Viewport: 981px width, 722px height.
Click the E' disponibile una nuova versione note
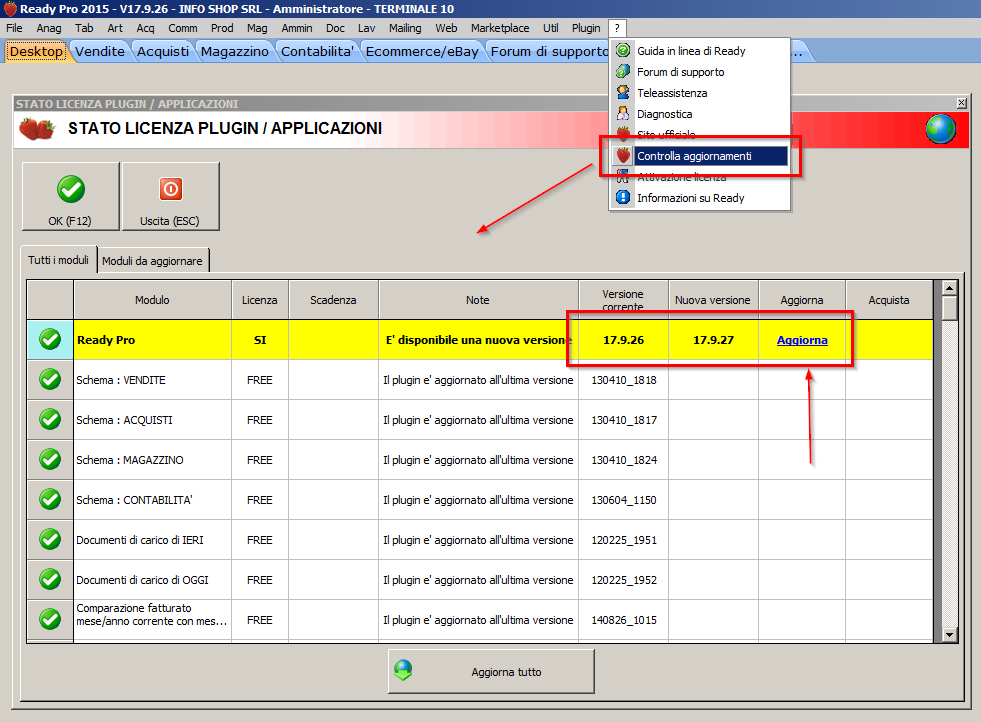coord(479,340)
